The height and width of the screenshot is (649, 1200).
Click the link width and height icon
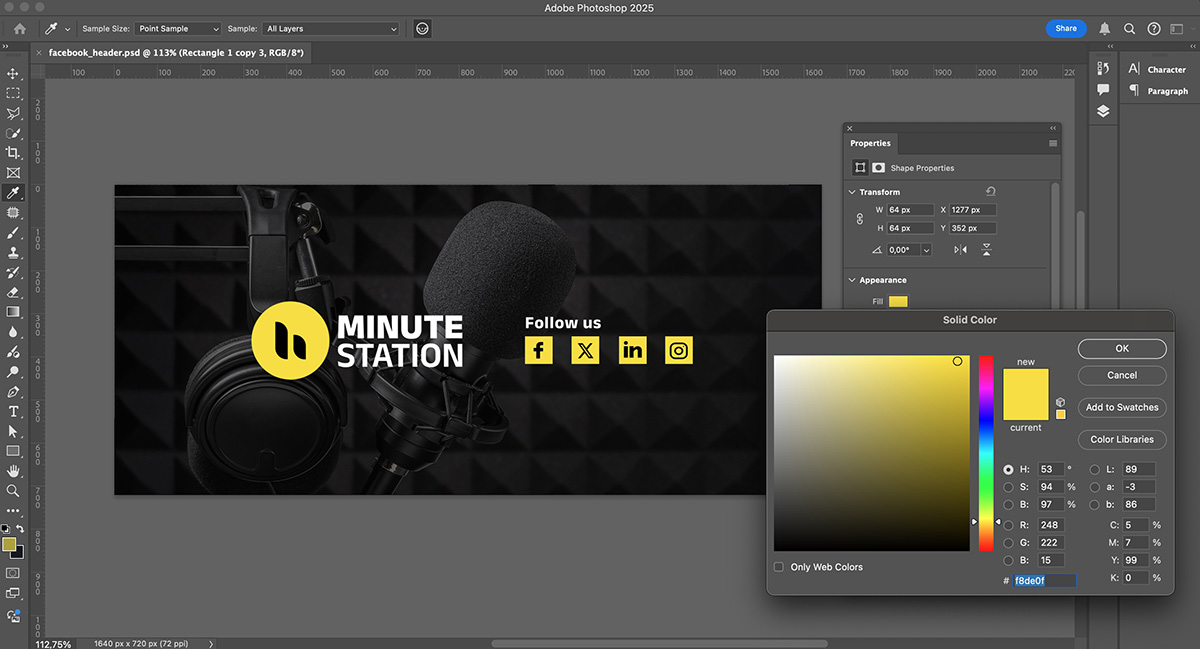[x=859, y=219]
